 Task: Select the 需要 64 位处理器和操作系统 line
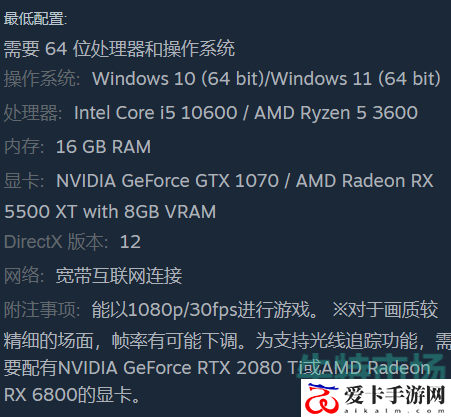tap(119, 49)
